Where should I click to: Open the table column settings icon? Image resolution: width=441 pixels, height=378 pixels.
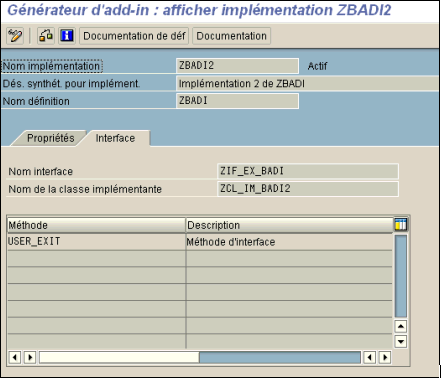(401, 225)
